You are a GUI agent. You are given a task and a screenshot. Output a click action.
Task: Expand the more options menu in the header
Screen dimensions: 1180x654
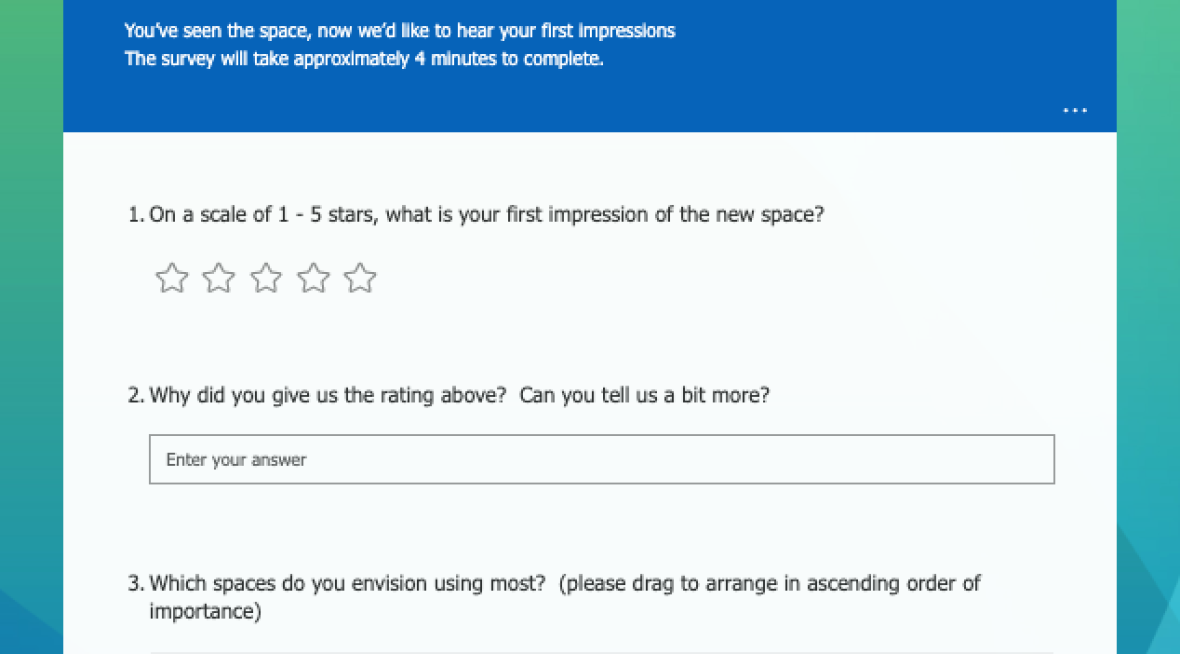pyautogui.click(x=1074, y=110)
